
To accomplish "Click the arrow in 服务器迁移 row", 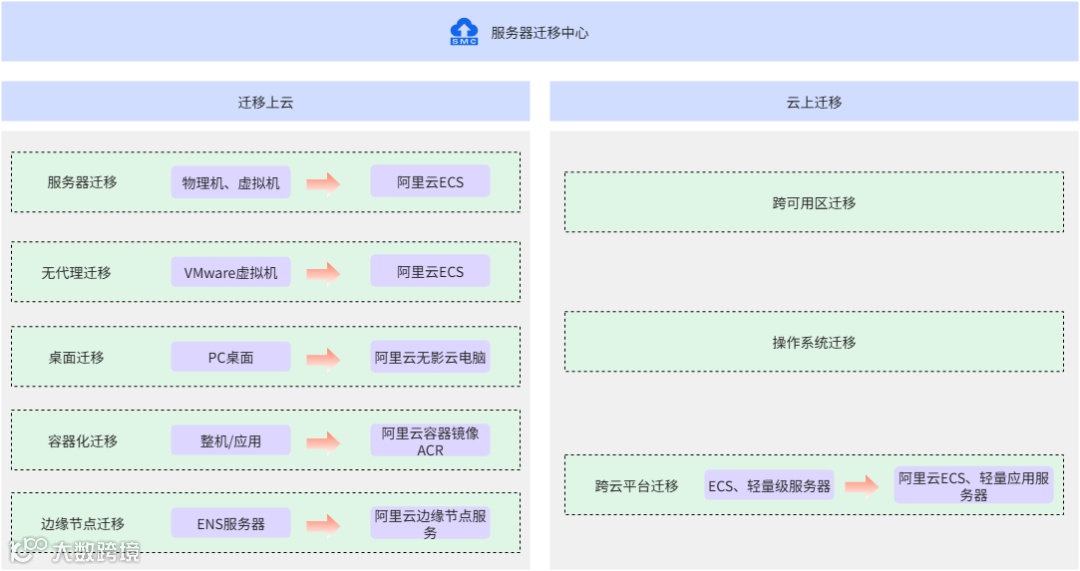I will (x=323, y=183).
